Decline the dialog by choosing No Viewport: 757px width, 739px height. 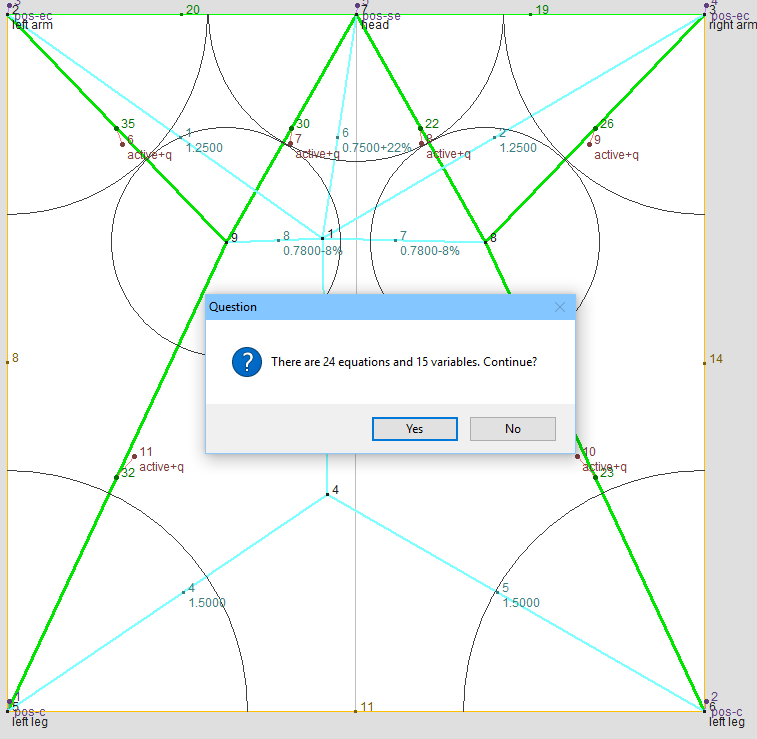point(513,429)
